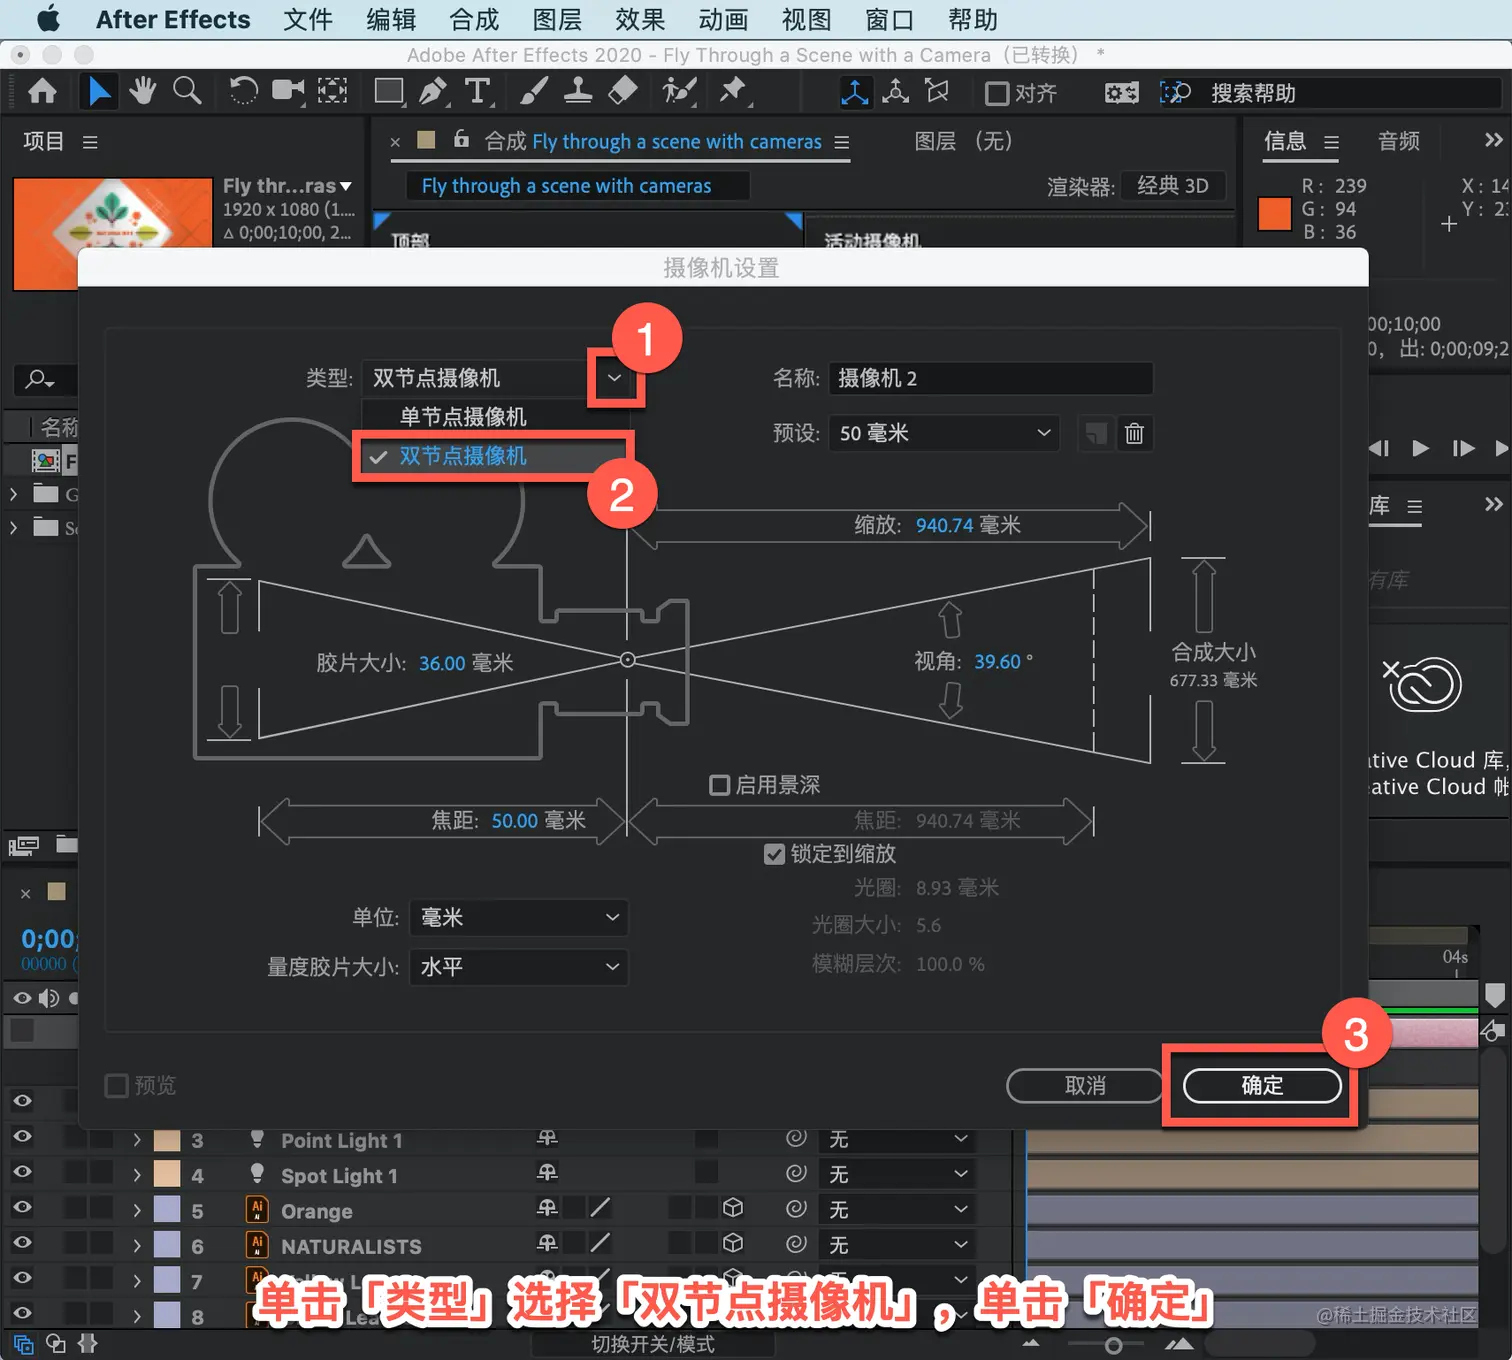Open the 动画 menu
Viewport: 1512px width, 1360px height.
723,20
